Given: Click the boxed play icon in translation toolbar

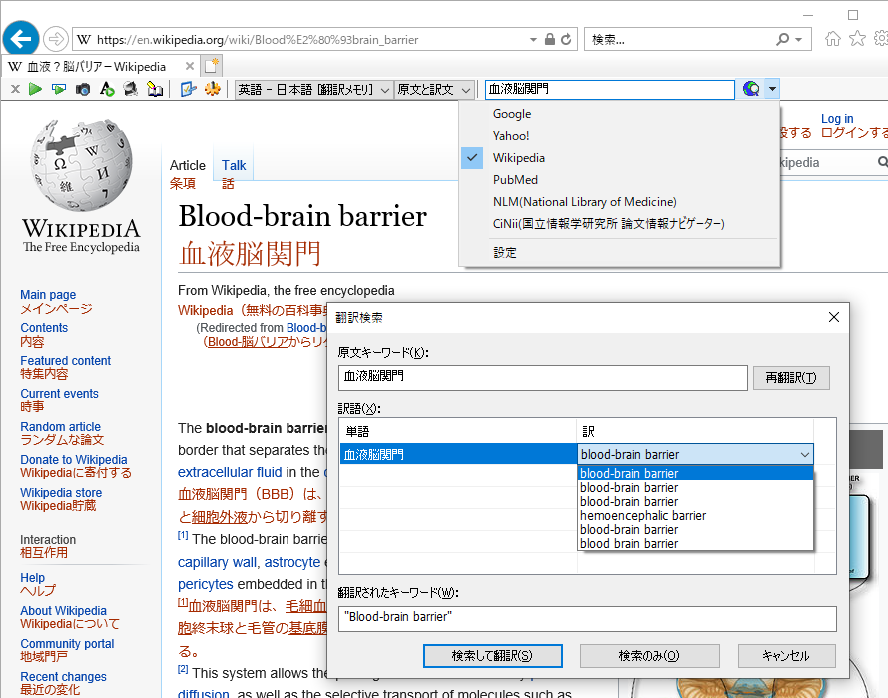Looking at the screenshot, I should (x=58, y=89).
